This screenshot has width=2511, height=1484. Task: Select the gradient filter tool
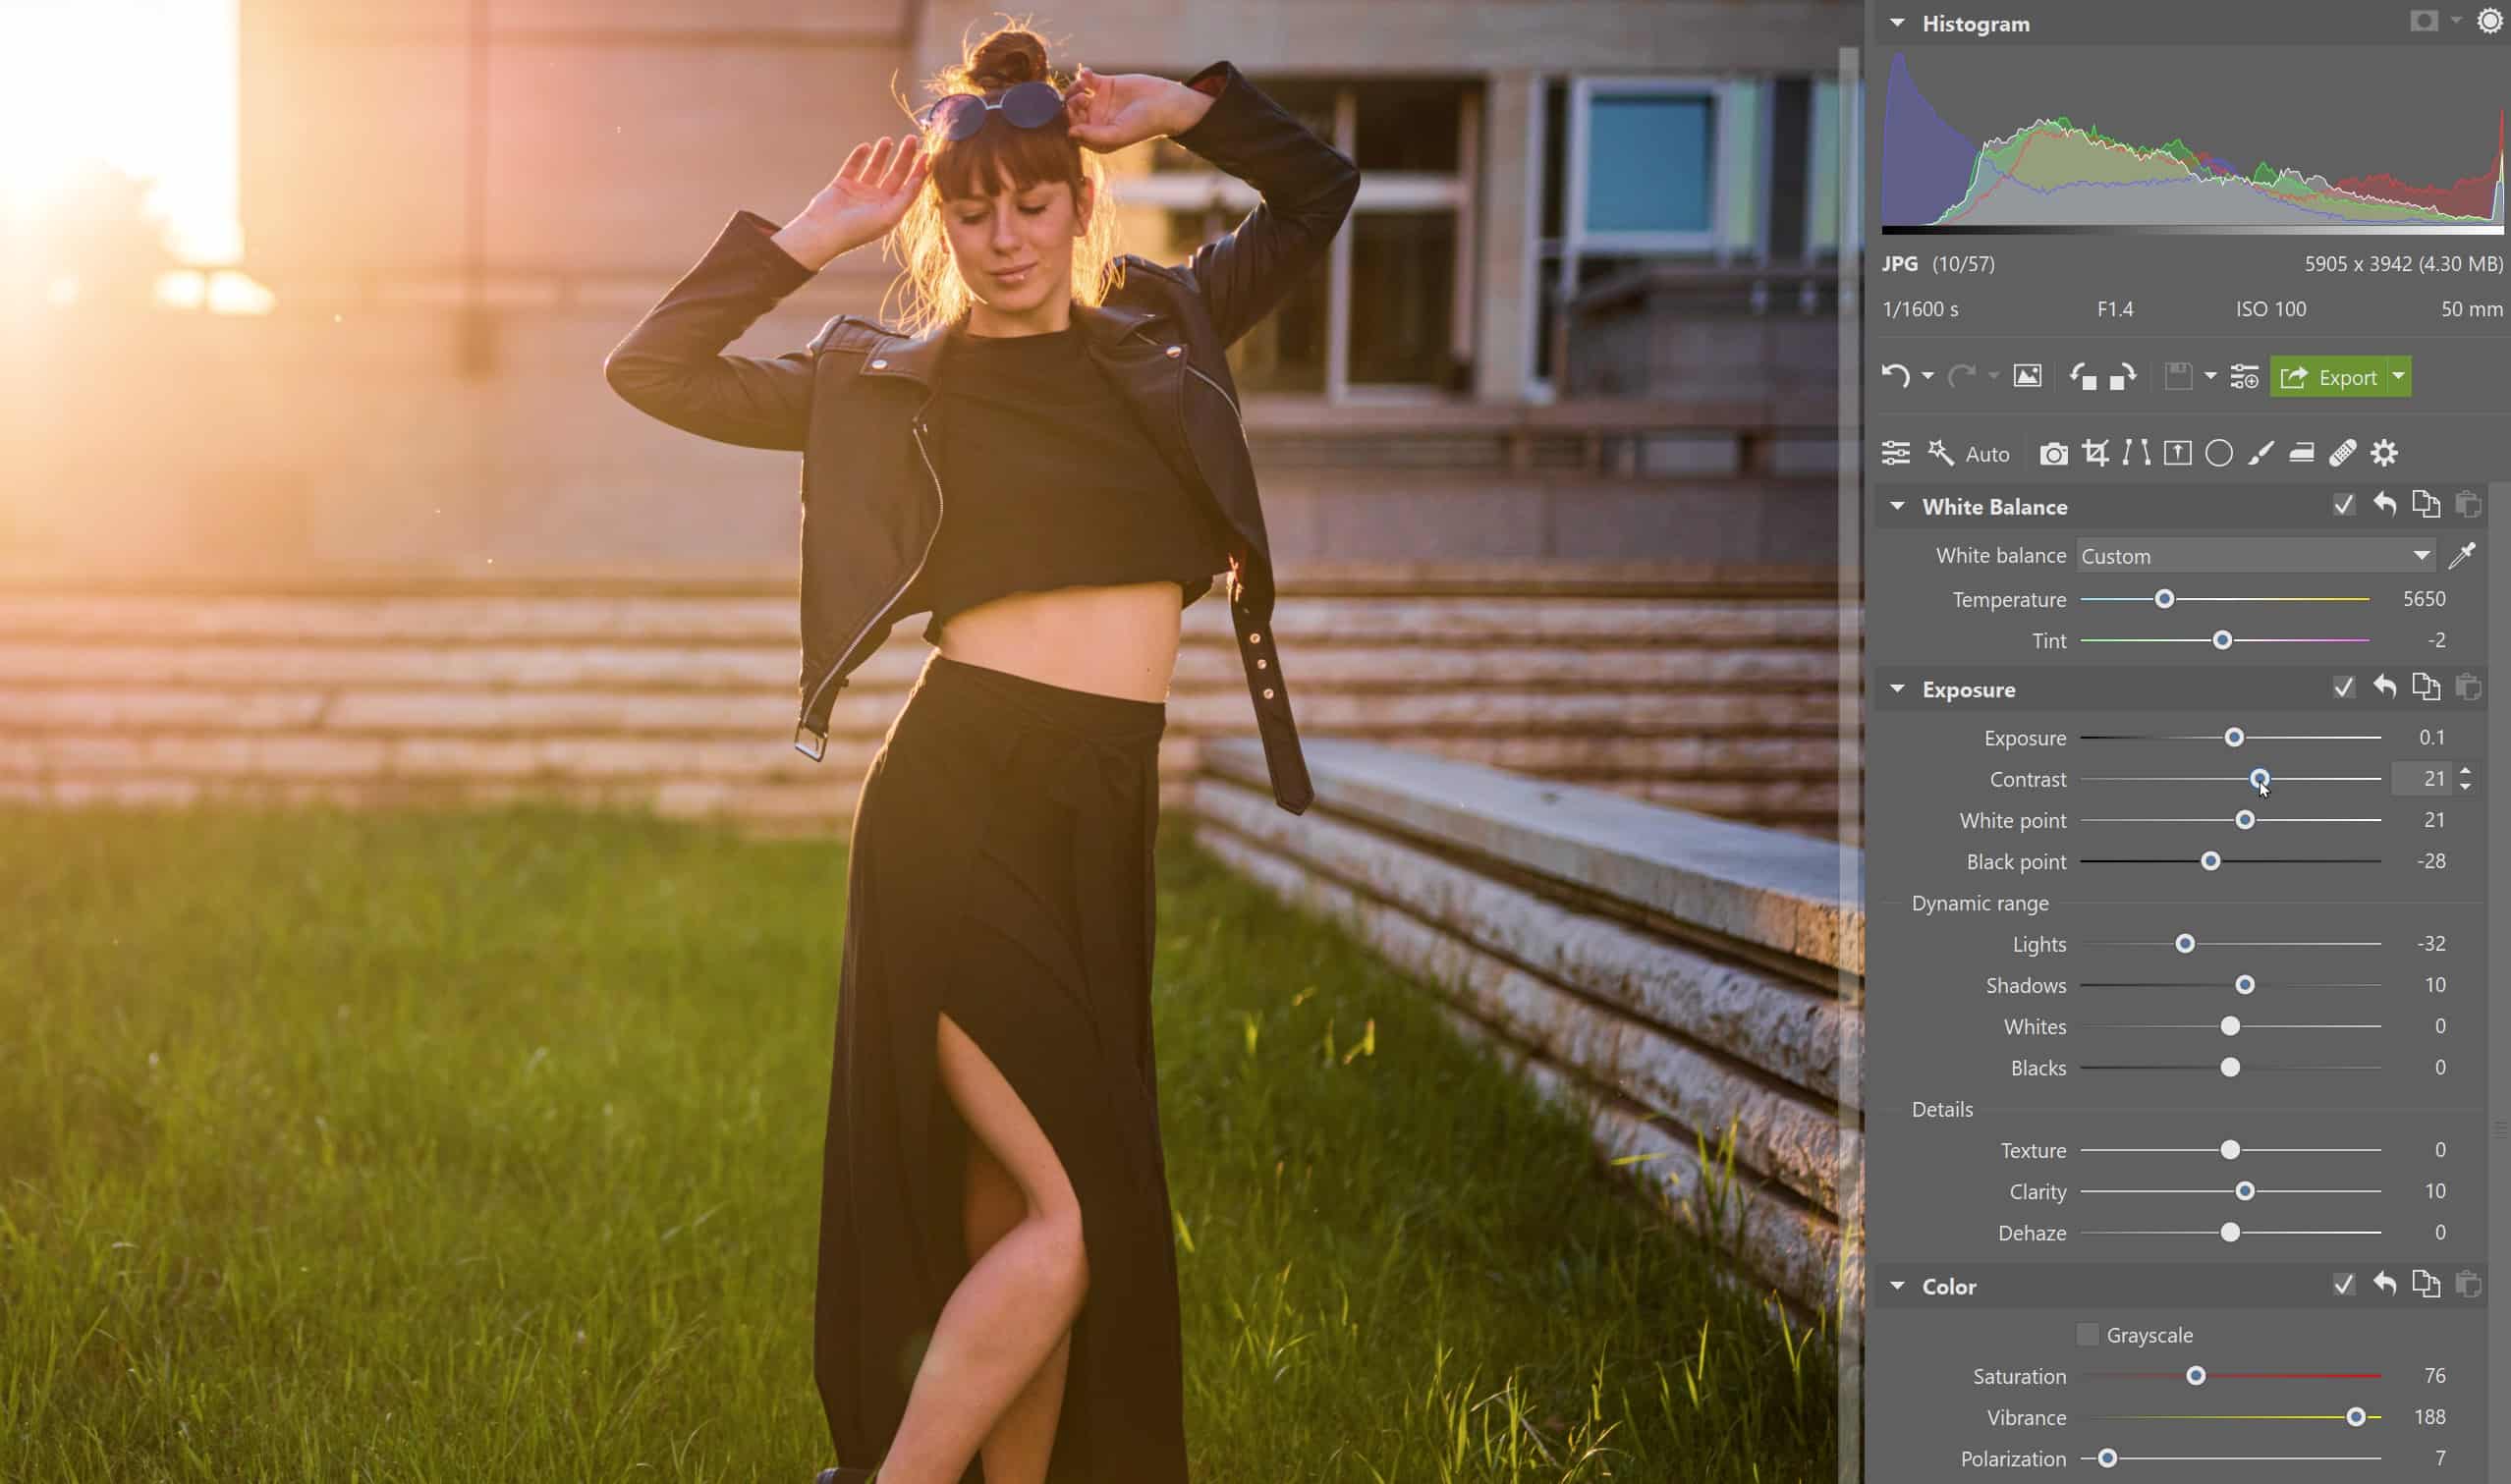click(x=2177, y=453)
